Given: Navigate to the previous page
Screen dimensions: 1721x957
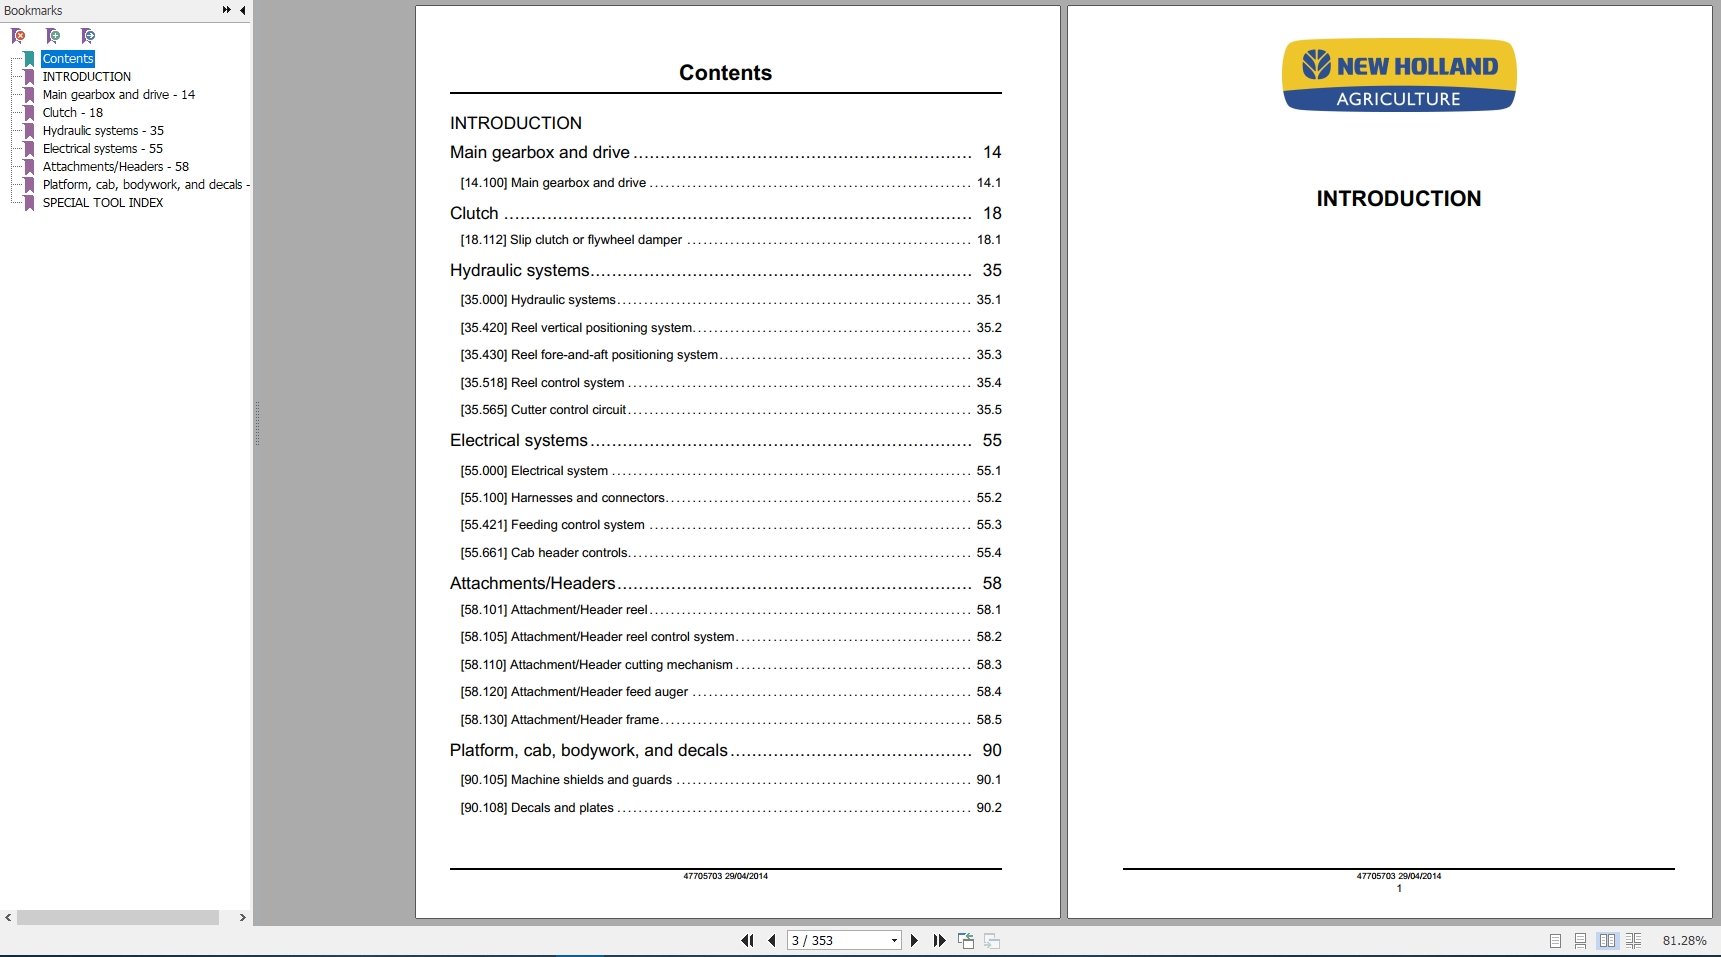Looking at the screenshot, I should (x=771, y=940).
